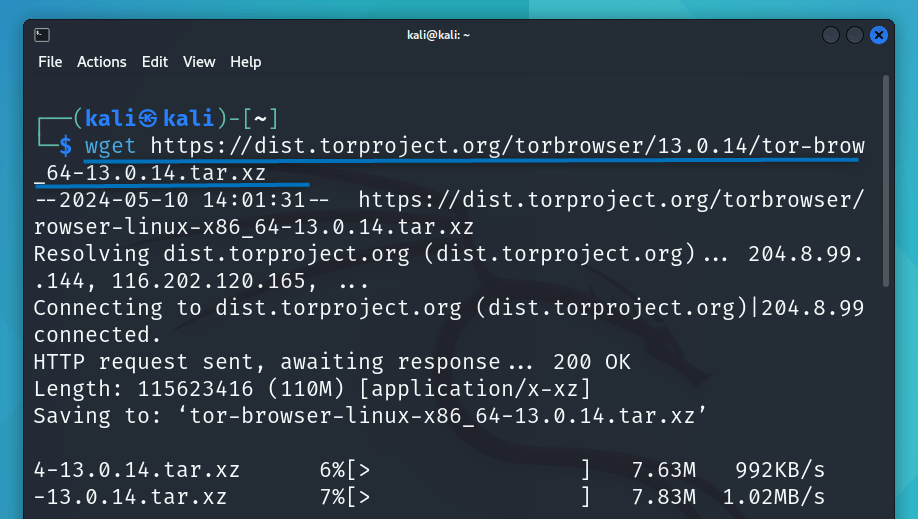This screenshot has width=918, height=519.
Task: Click the 7% download progress bar
Action: [468, 497]
